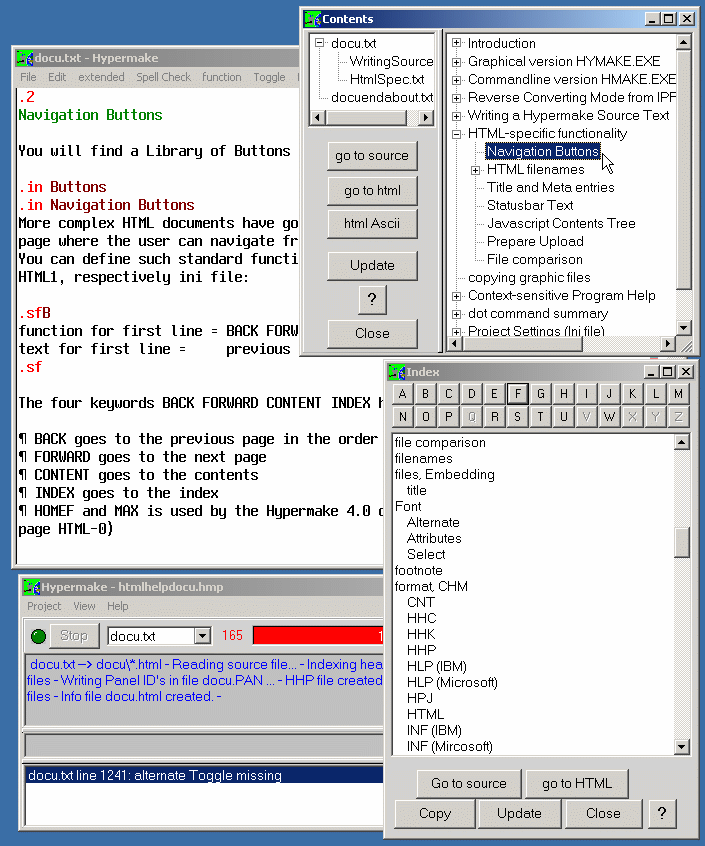Expand Commandline version HMAKE.EXE node
Screen dimensions: 705x846
coord(456,80)
